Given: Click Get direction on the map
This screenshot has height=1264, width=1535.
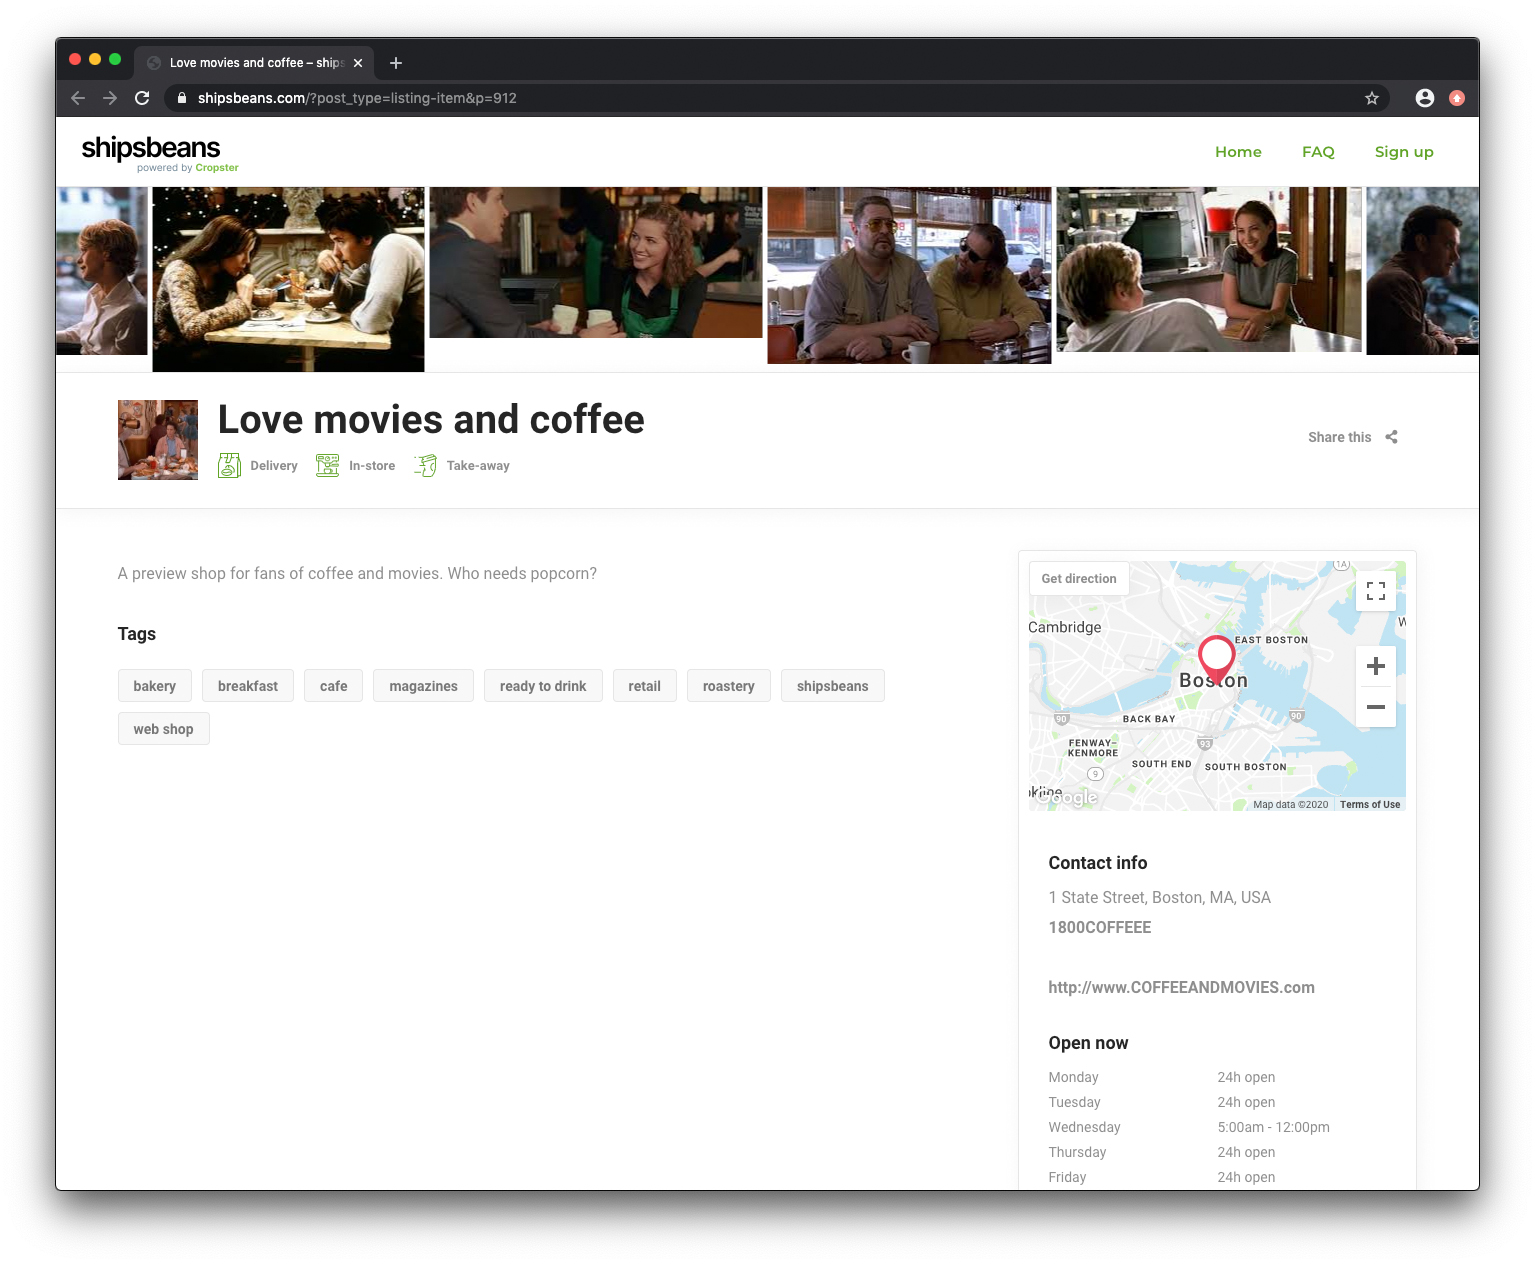Looking at the screenshot, I should point(1079,578).
